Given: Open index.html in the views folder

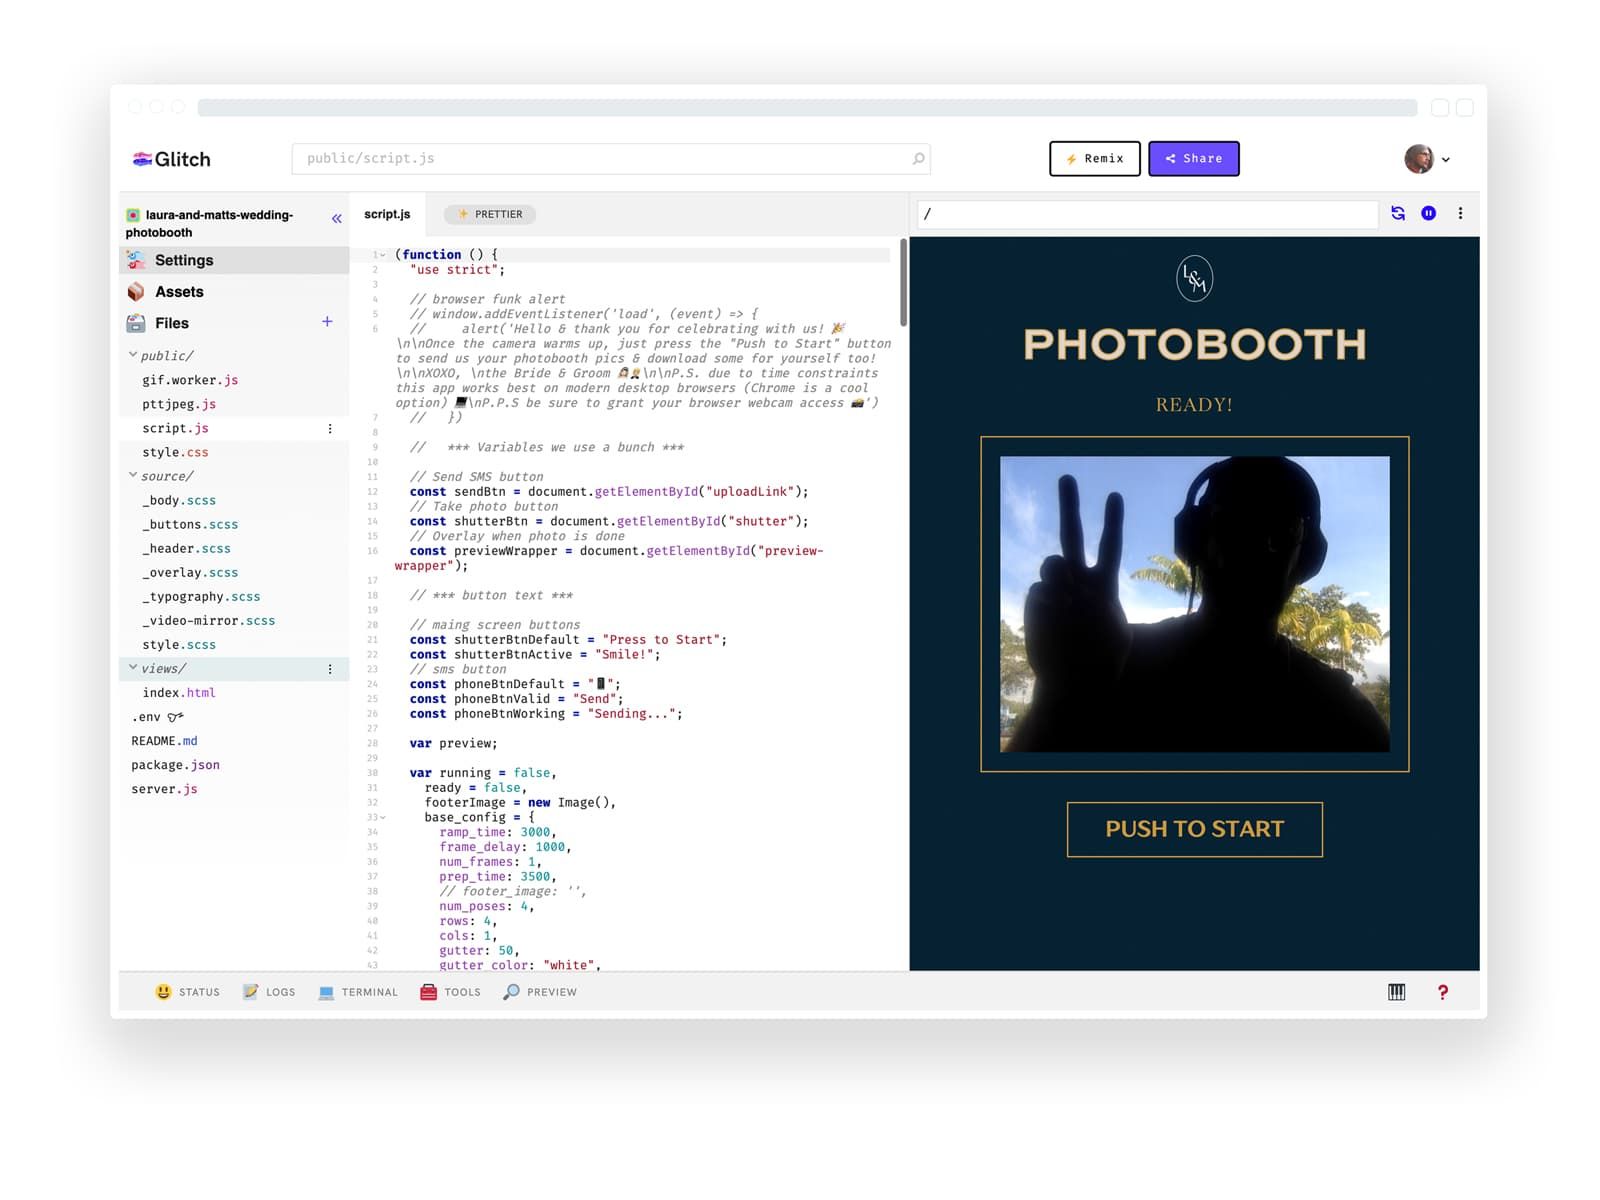Looking at the screenshot, I should [179, 693].
